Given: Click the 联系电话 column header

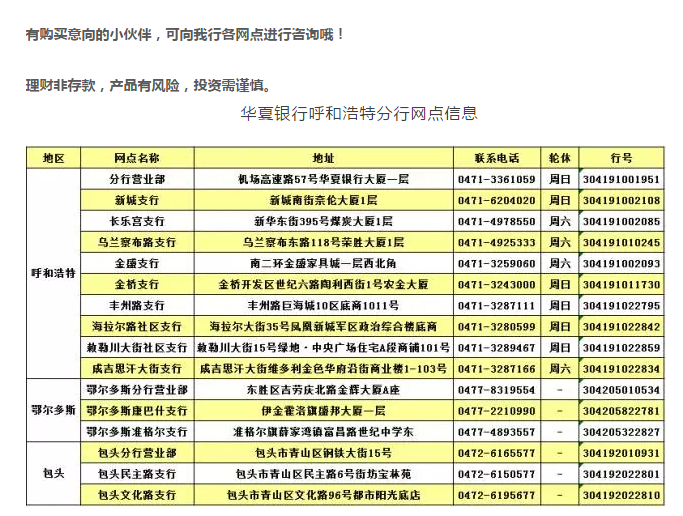Looking at the screenshot, I should 497,158.
